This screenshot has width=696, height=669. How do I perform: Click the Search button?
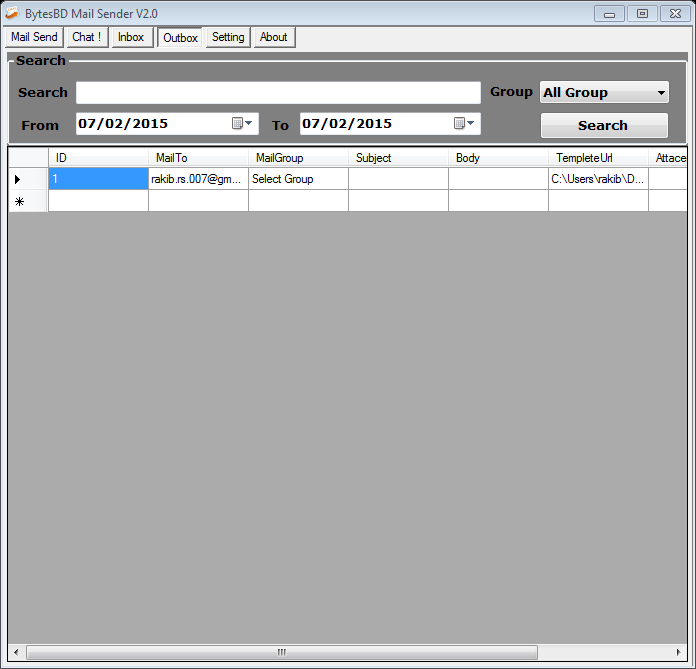pyautogui.click(x=604, y=126)
